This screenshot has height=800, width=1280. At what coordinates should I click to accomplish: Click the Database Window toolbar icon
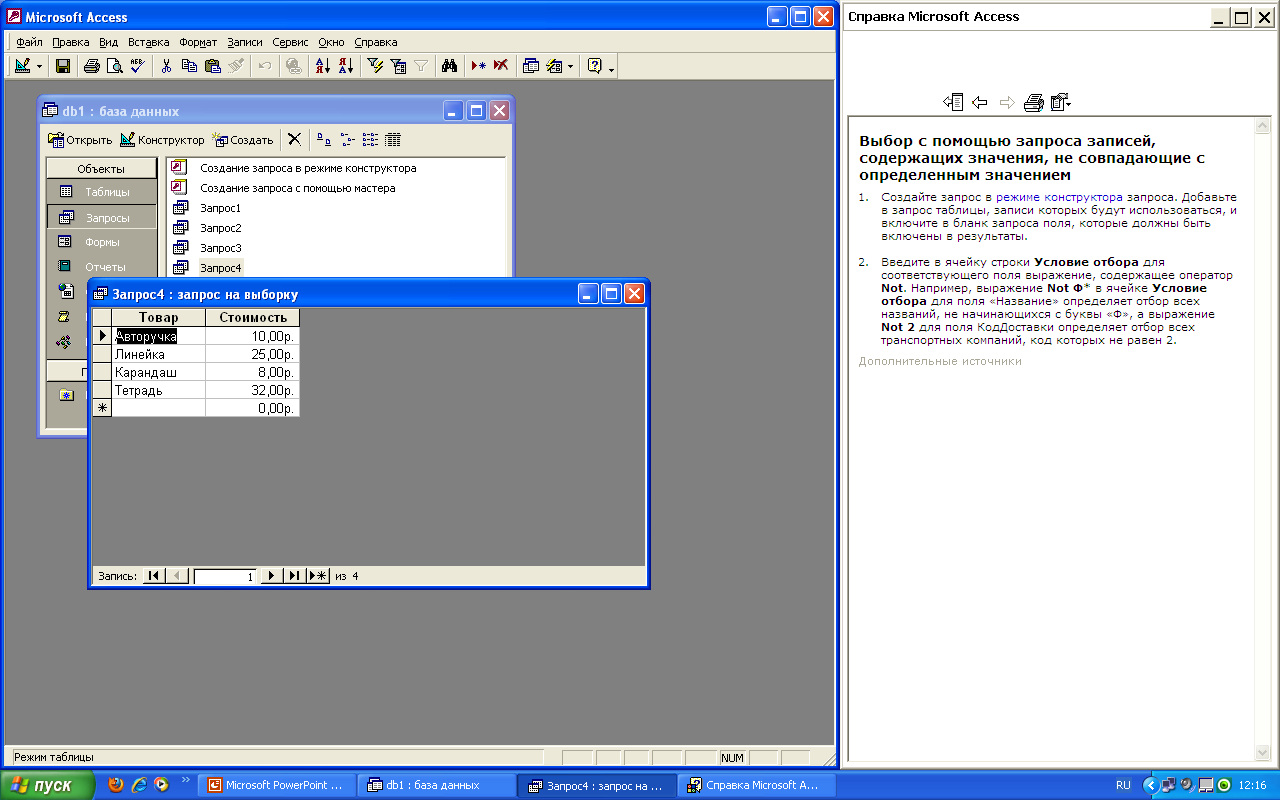(531, 66)
